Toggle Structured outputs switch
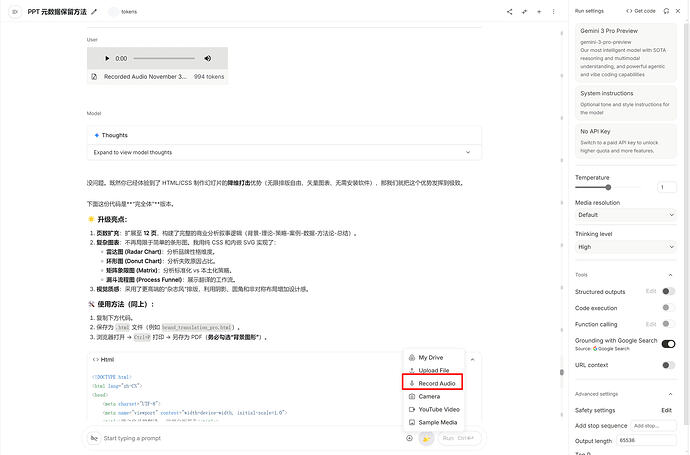This screenshot has height=455, width=690. tap(668, 291)
